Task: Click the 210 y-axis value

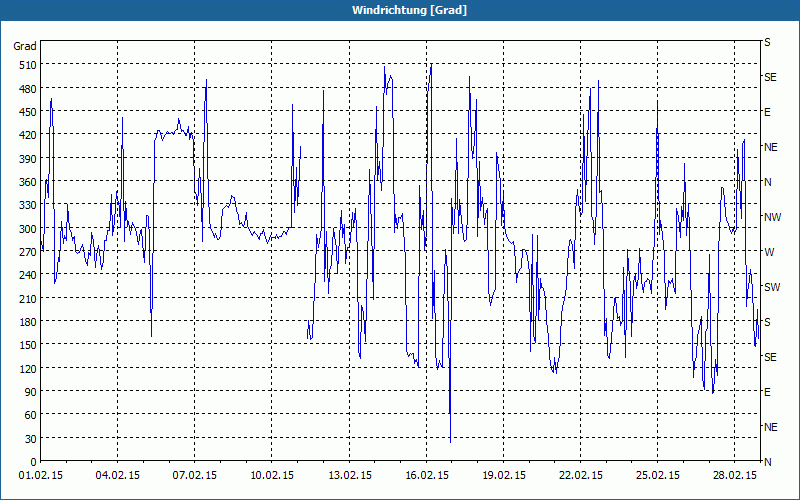Action: pos(28,298)
